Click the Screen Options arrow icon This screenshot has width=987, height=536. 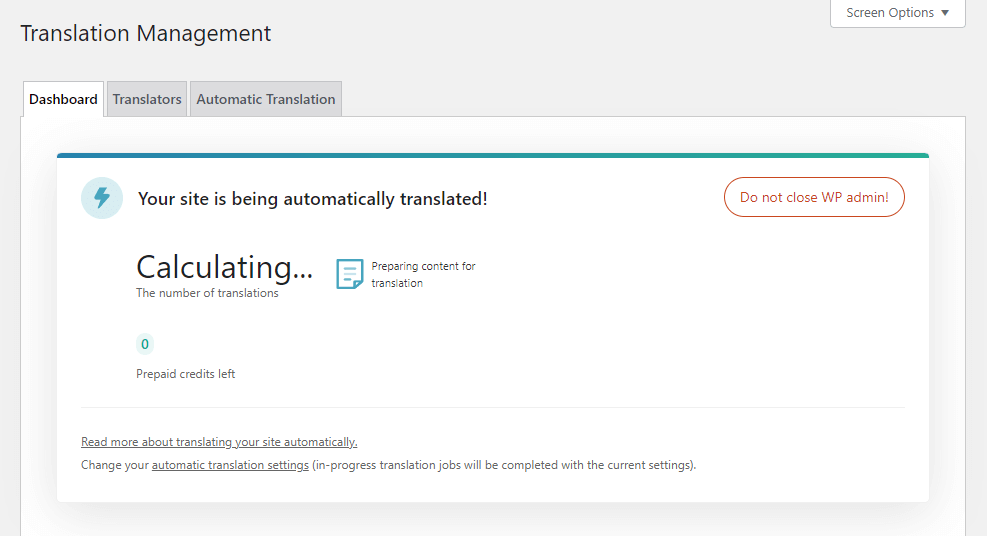[945, 13]
